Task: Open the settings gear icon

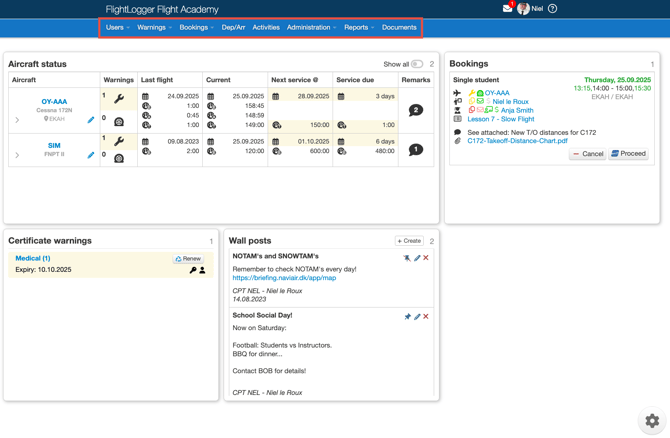Action: pyautogui.click(x=652, y=421)
